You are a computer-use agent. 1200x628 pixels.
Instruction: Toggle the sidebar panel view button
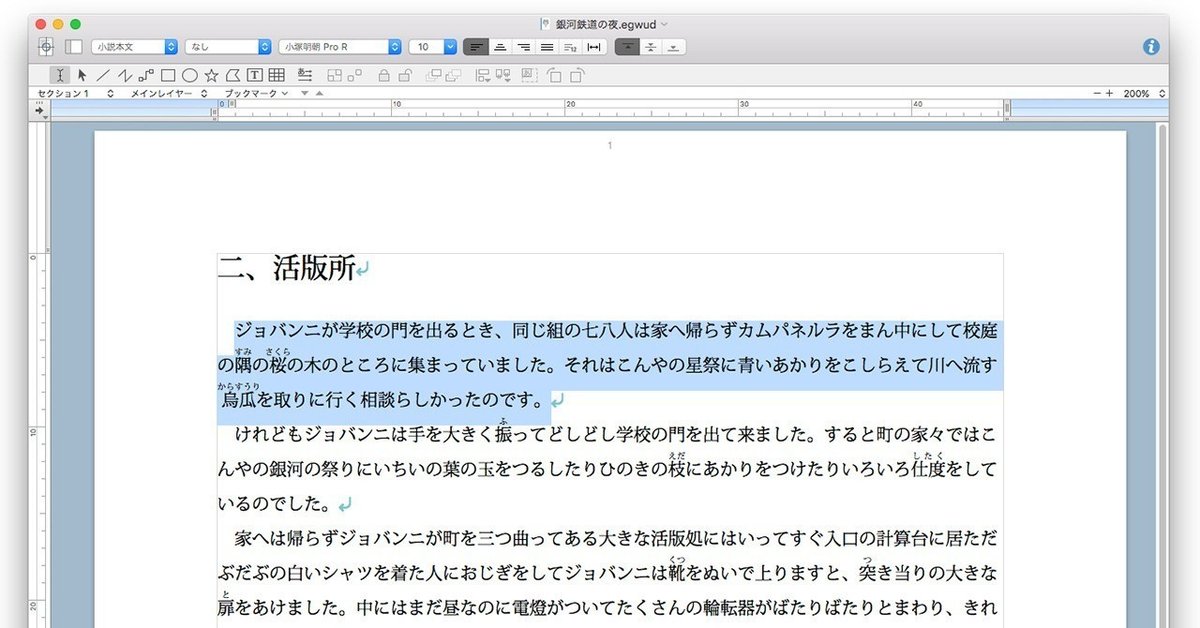coord(74,47)
